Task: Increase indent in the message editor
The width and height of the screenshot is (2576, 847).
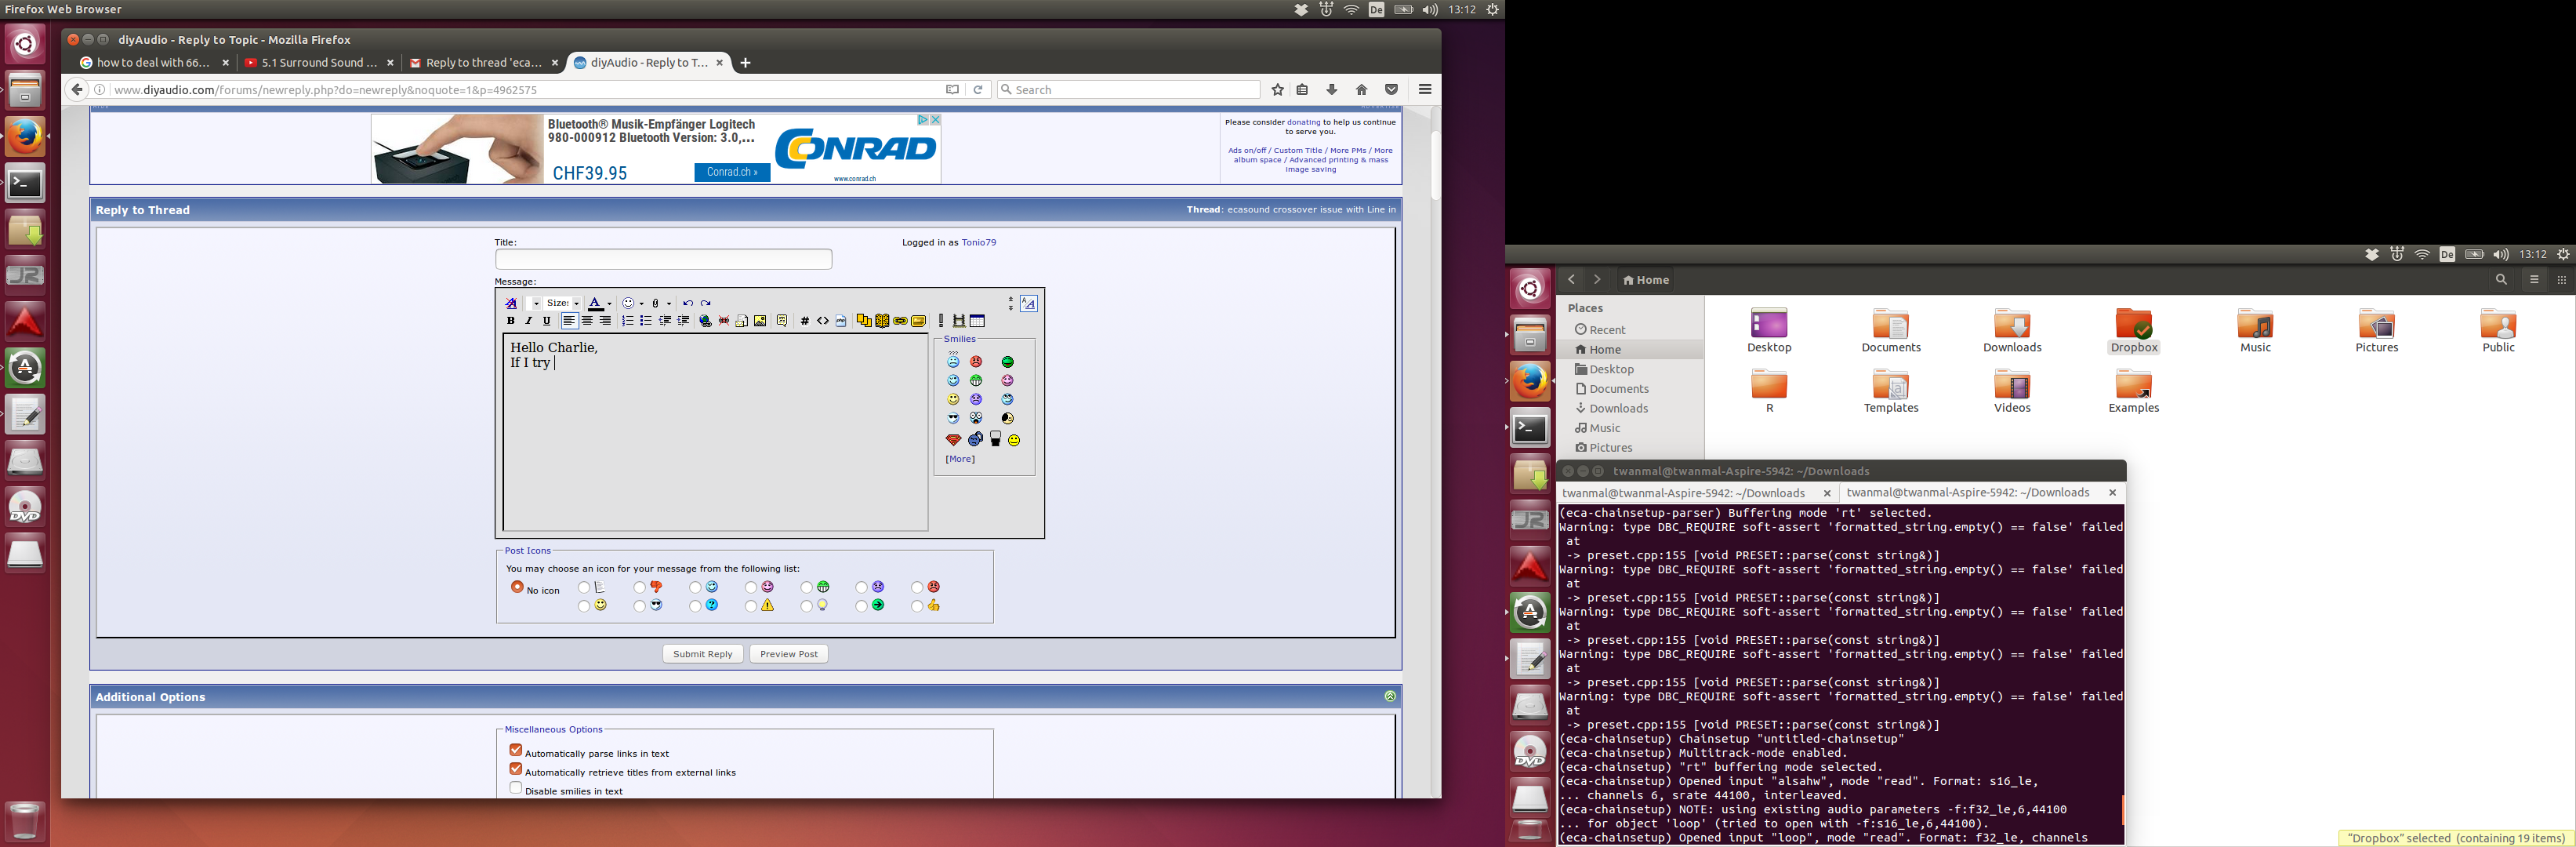Action: pos(683,321)
